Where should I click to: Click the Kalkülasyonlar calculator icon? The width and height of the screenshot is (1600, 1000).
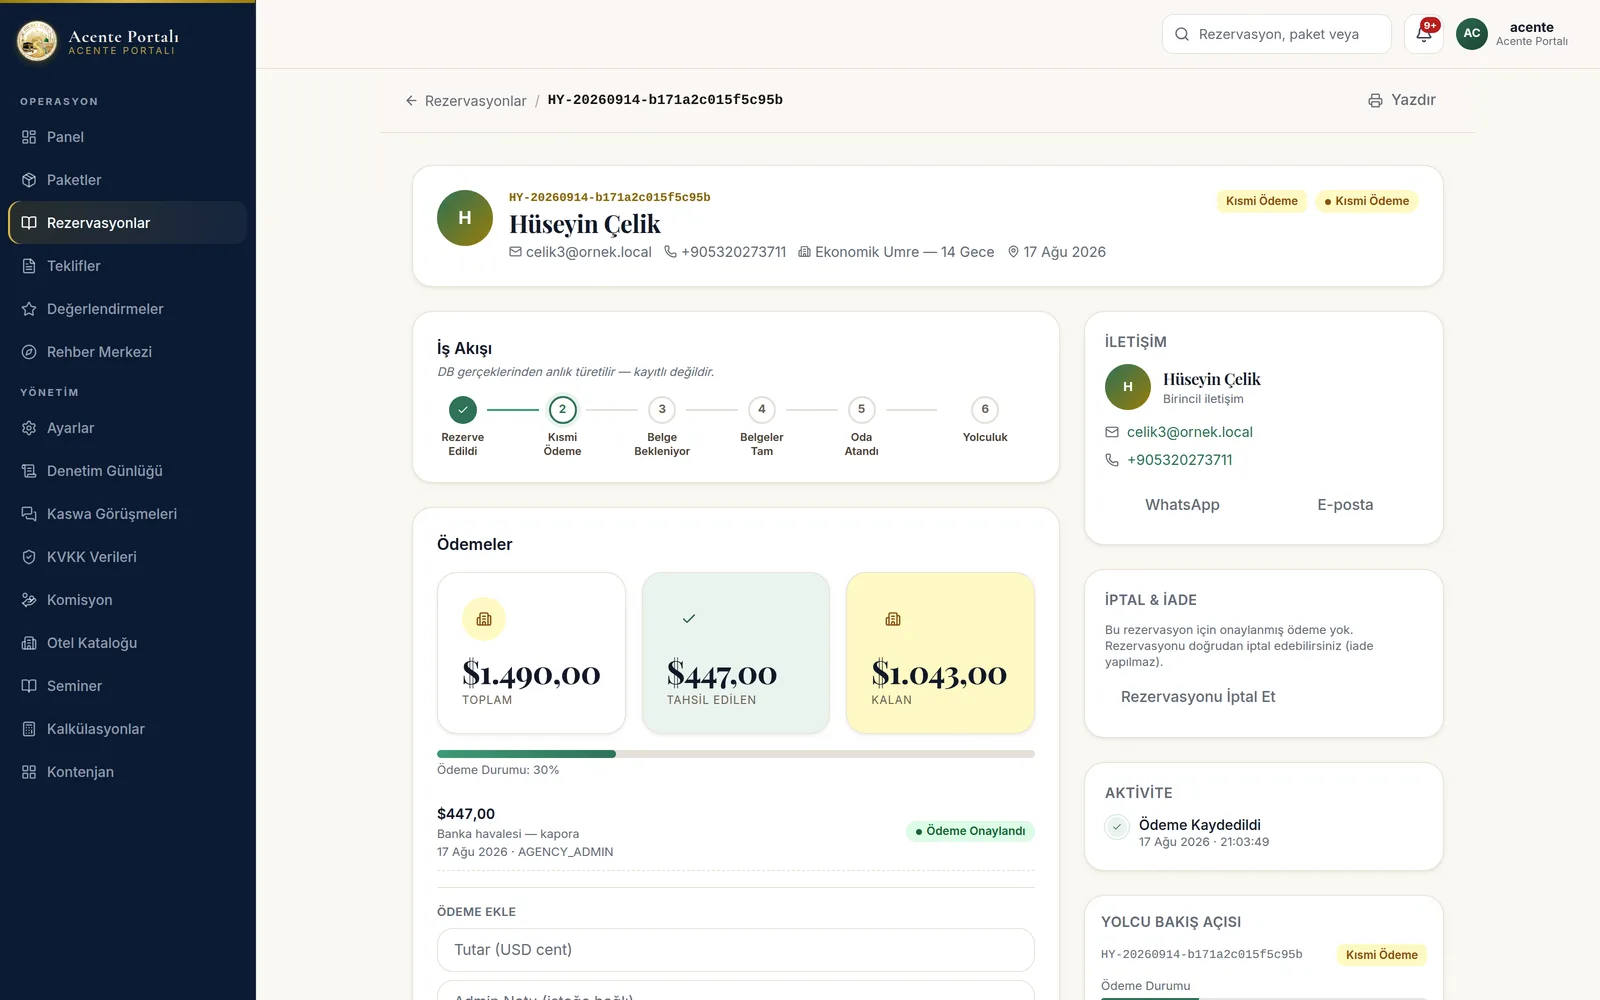29,729
